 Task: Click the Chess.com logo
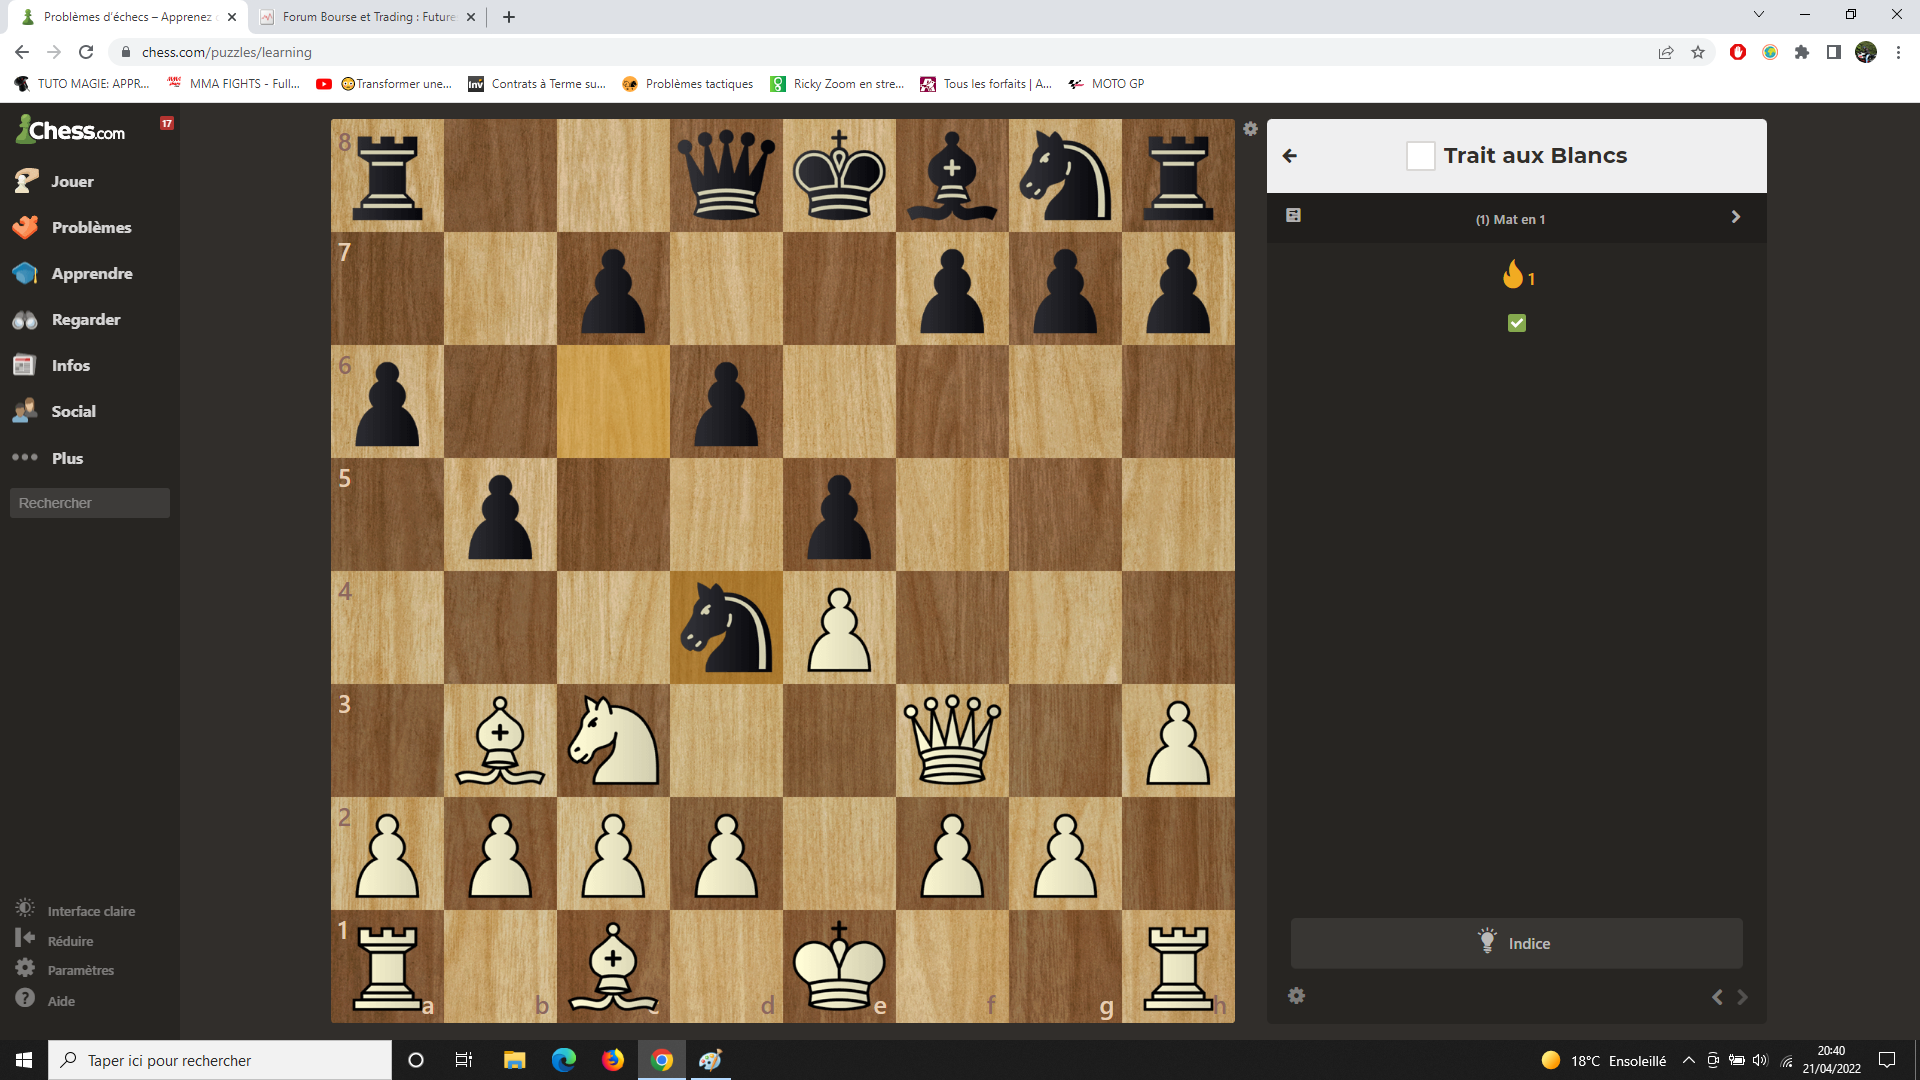pos(70,130)
